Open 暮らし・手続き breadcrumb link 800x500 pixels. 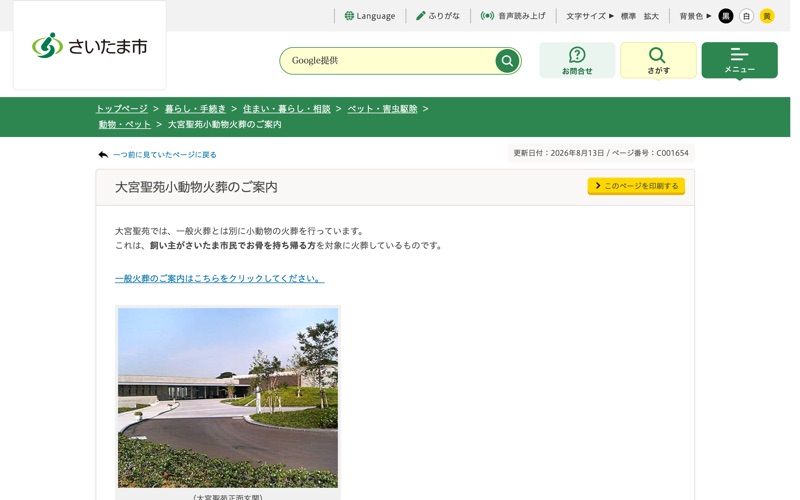coord(195,109)
